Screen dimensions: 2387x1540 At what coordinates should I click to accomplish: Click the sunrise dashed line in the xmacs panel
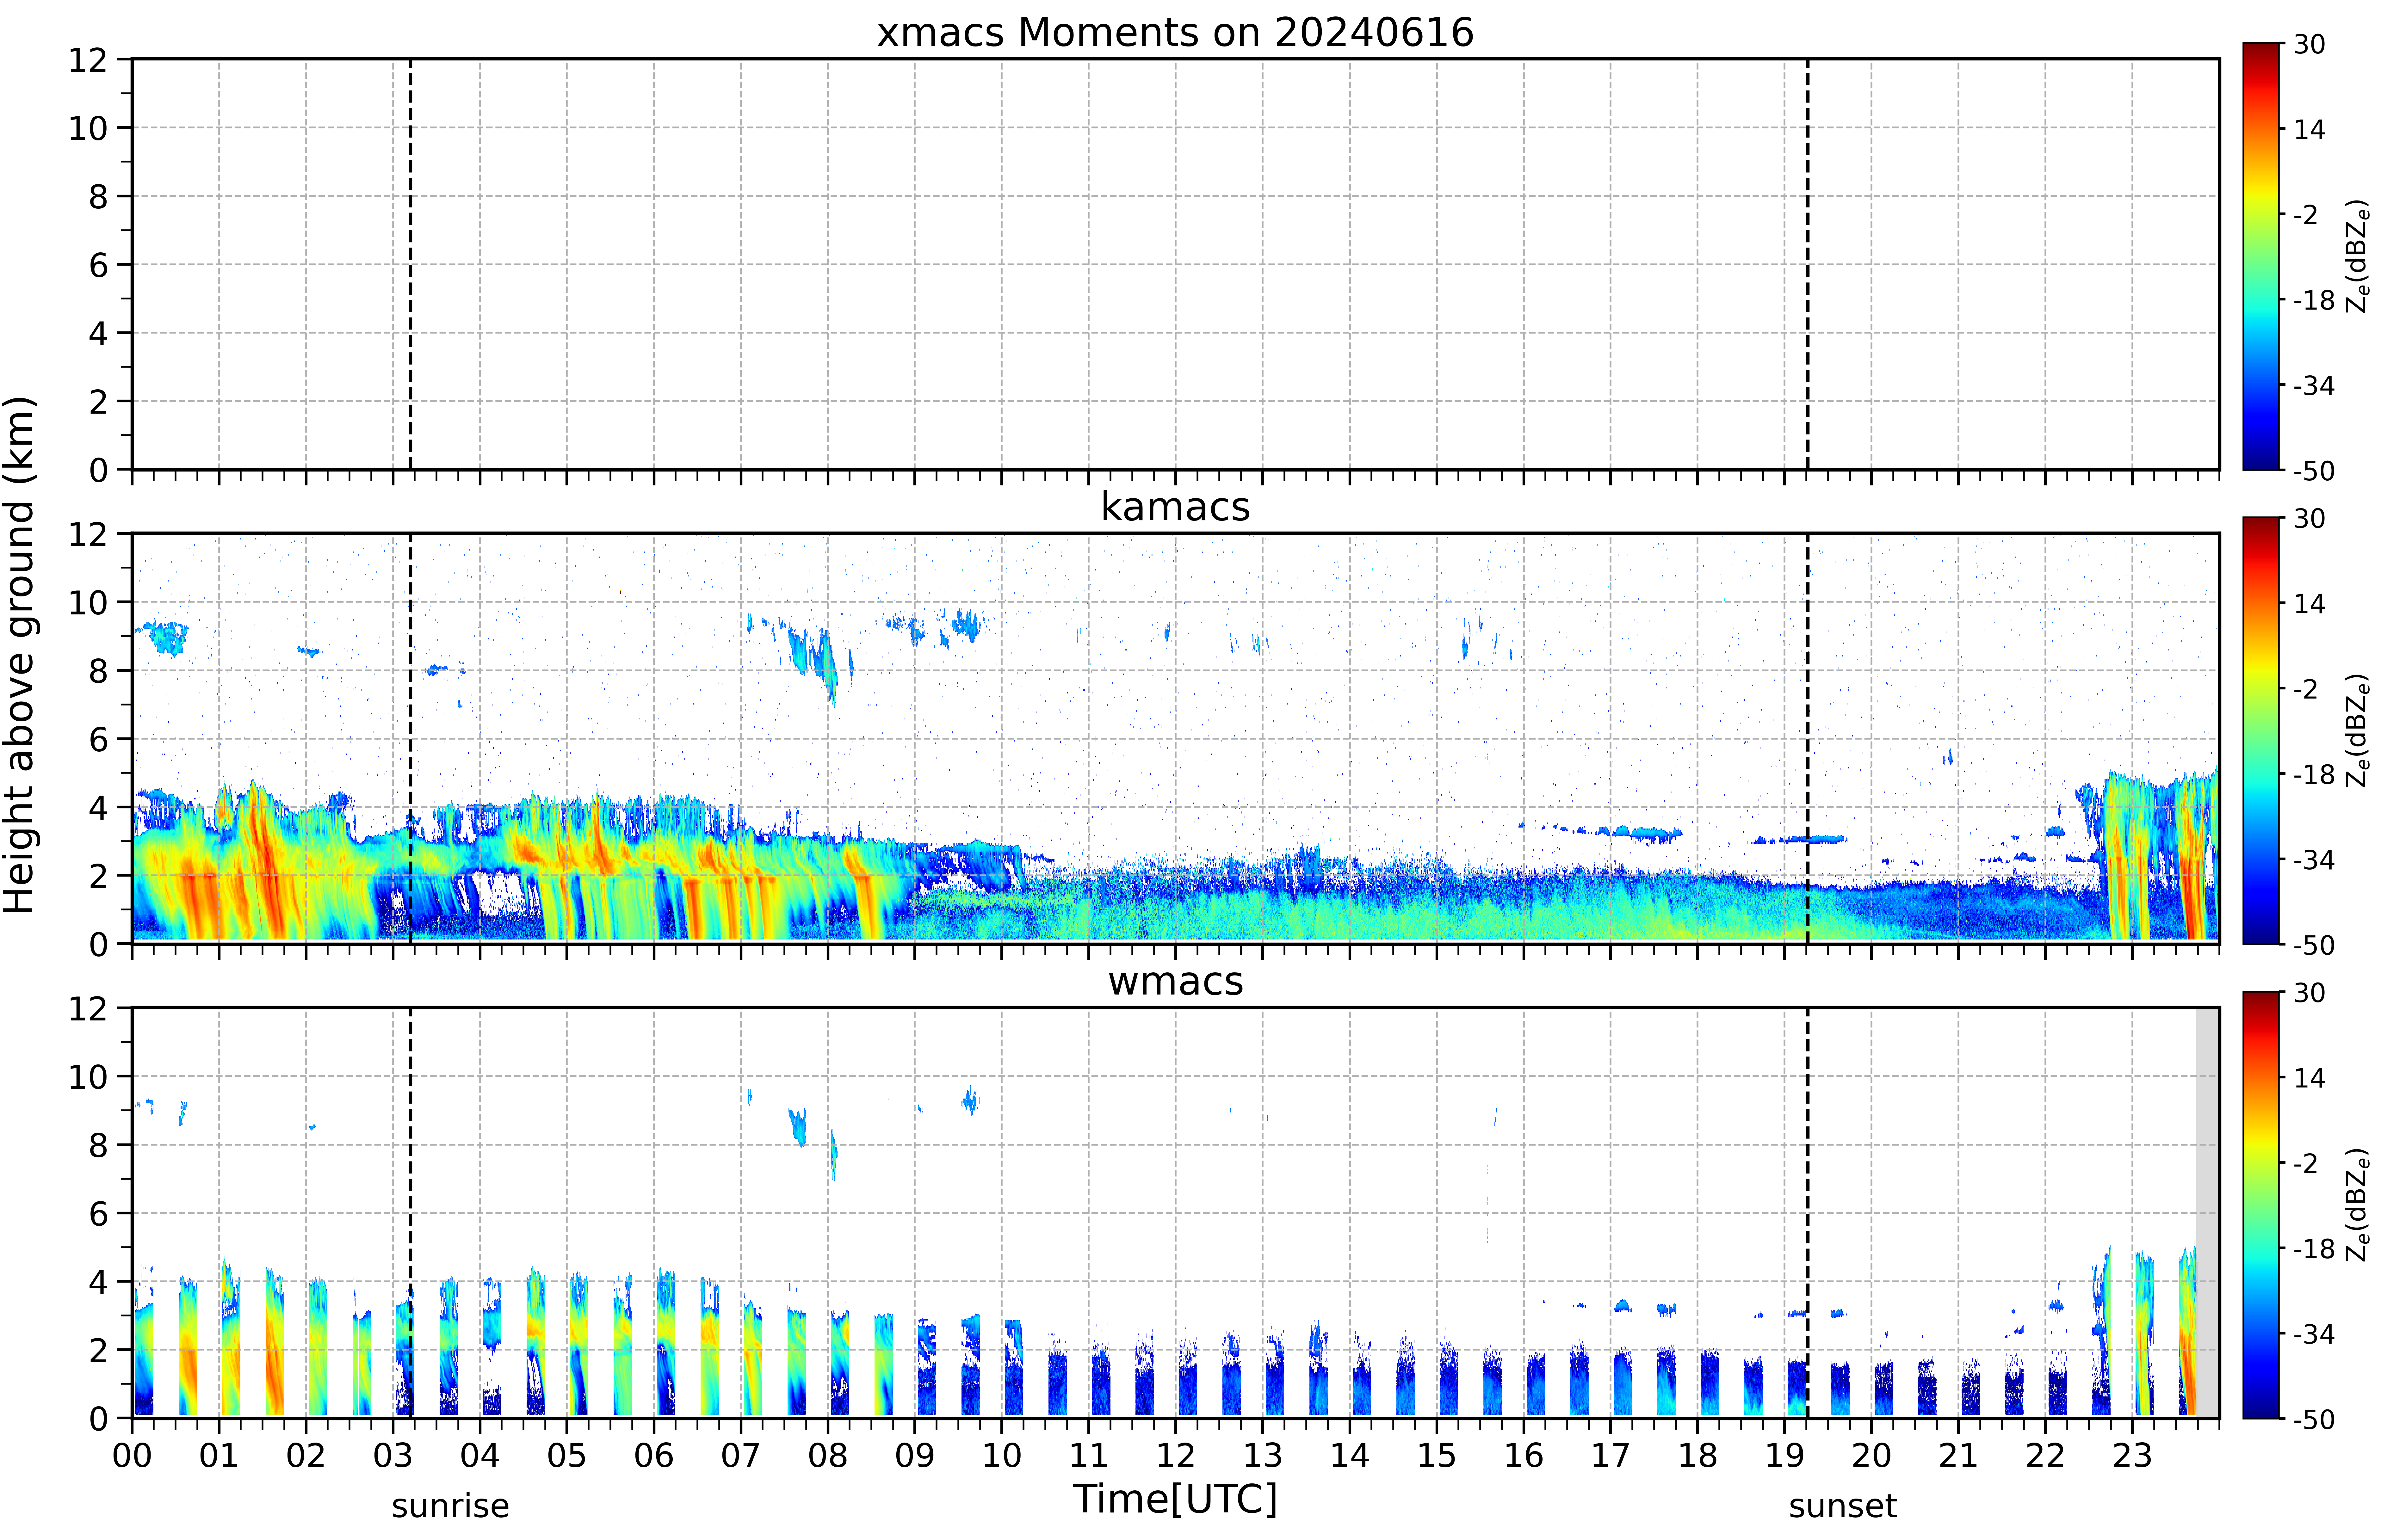click(410, 264)
